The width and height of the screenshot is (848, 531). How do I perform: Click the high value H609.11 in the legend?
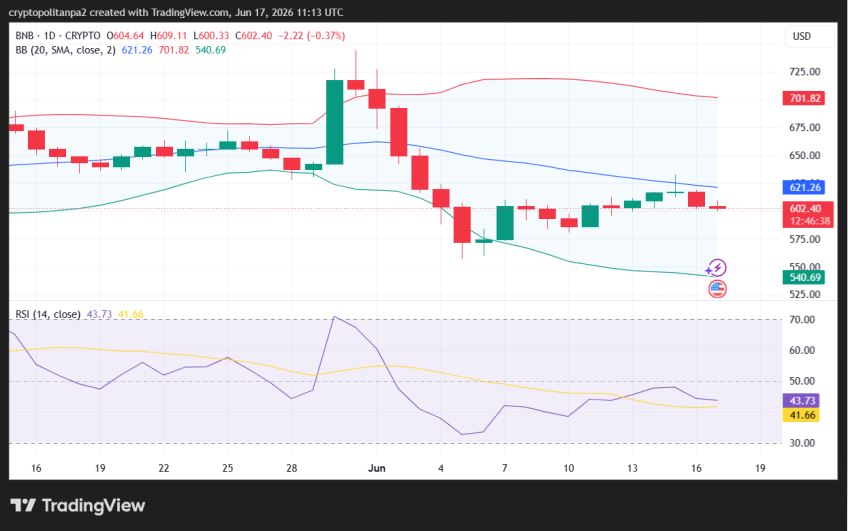[169, 36]
